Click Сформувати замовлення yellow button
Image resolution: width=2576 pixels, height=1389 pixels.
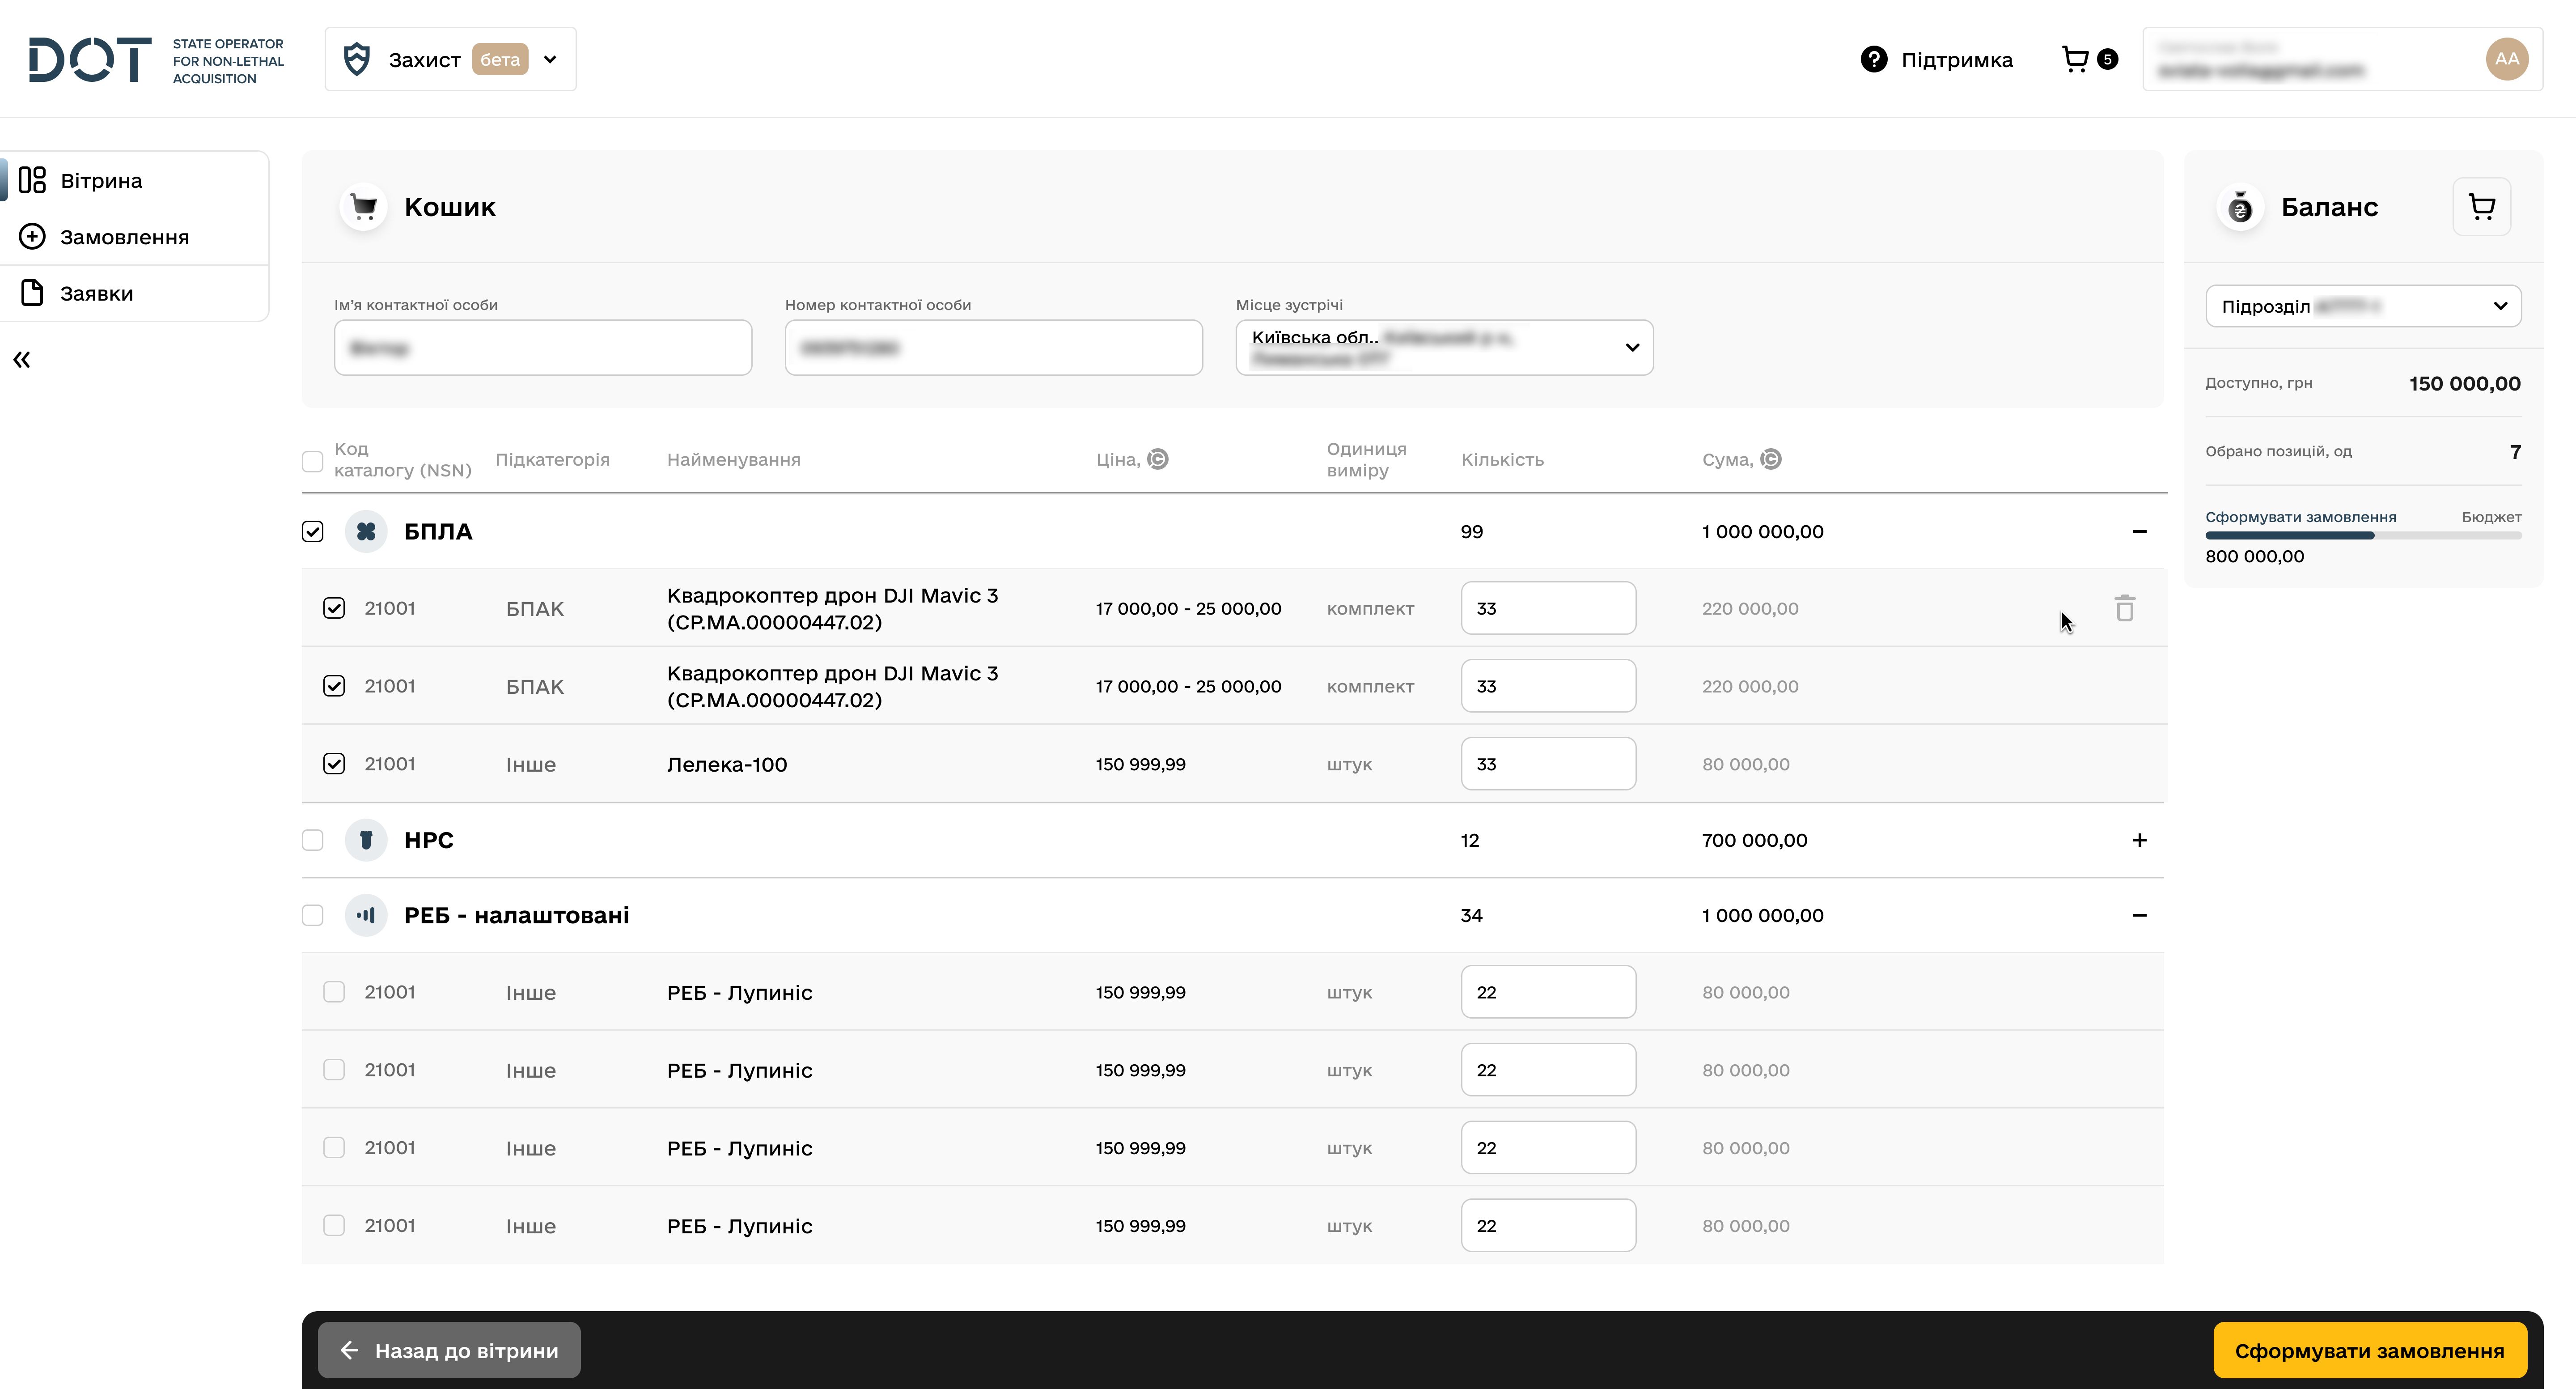(x=2369, y=1350)
